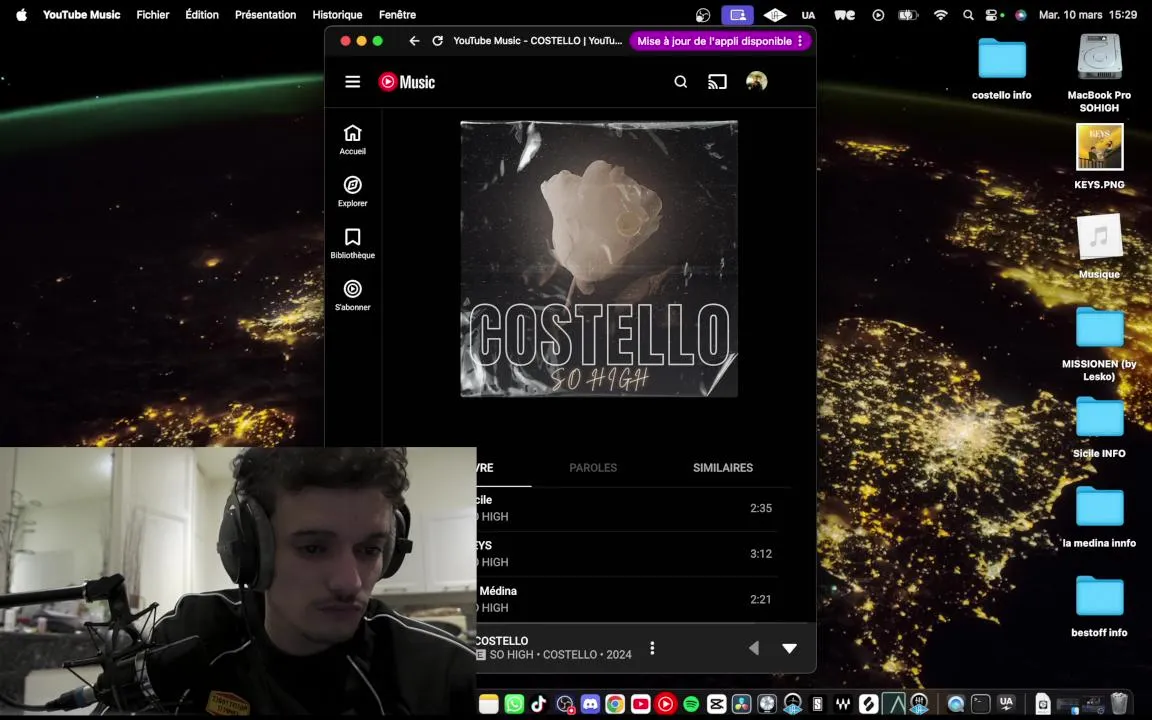This screenshot has width=1152, height=720.
Task: Play the queue track lasting 2:35
Action: [627, 508]
